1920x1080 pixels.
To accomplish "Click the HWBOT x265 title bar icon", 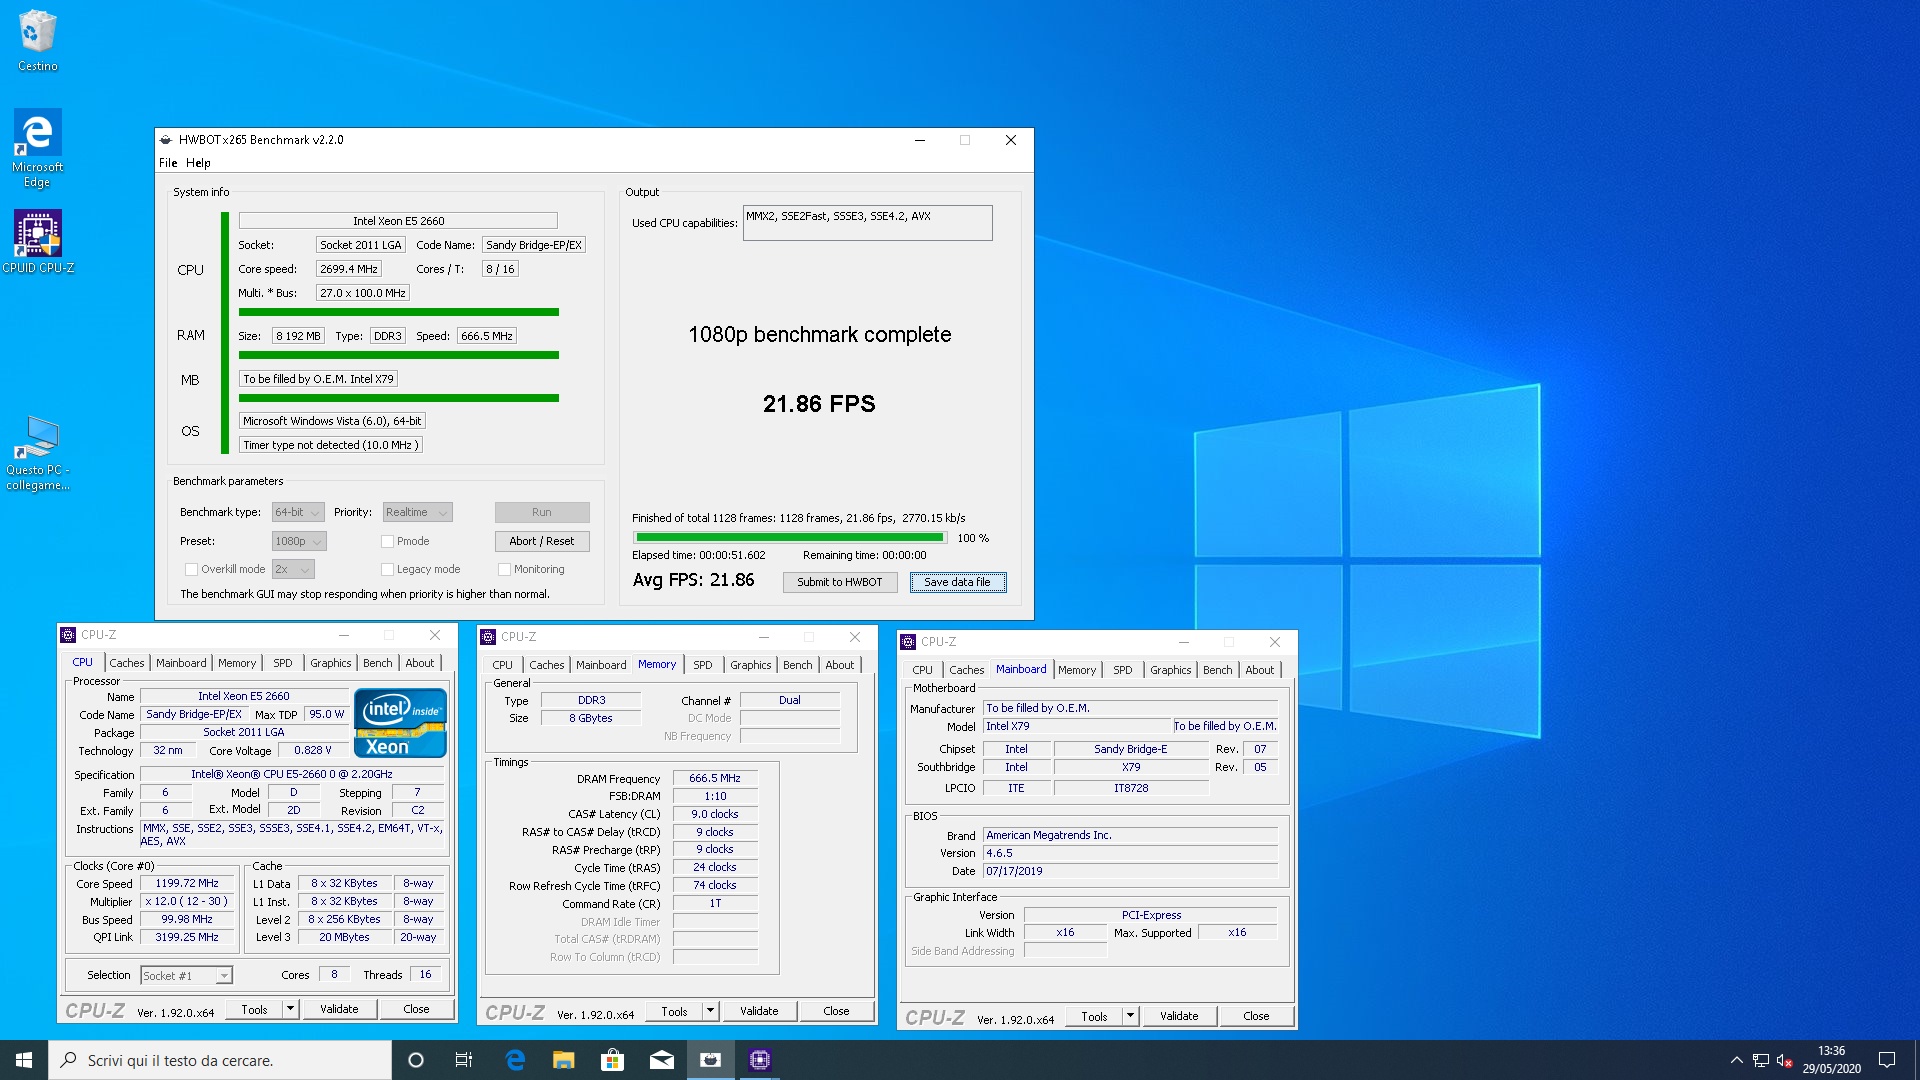I will pos(166,140).
